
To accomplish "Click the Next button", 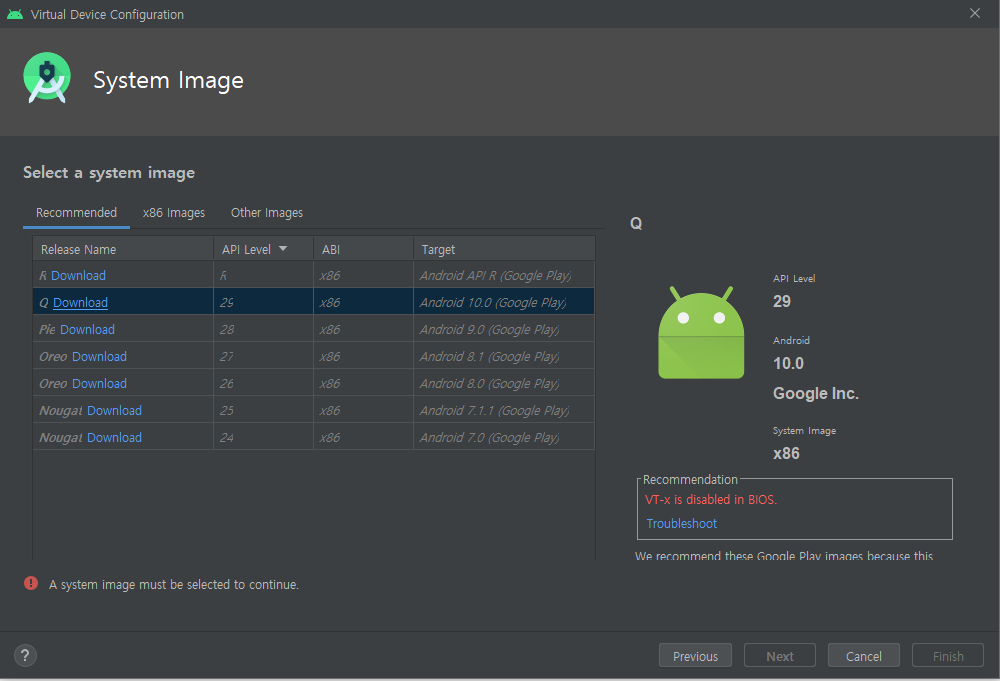I will click(779, 655).
